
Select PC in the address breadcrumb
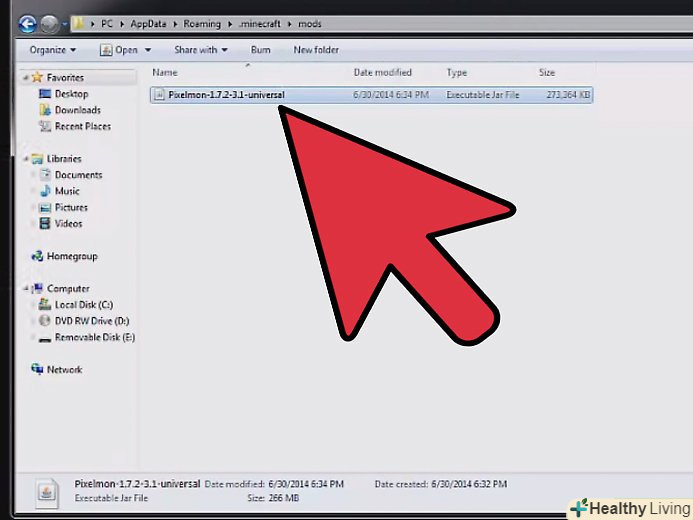107,24
